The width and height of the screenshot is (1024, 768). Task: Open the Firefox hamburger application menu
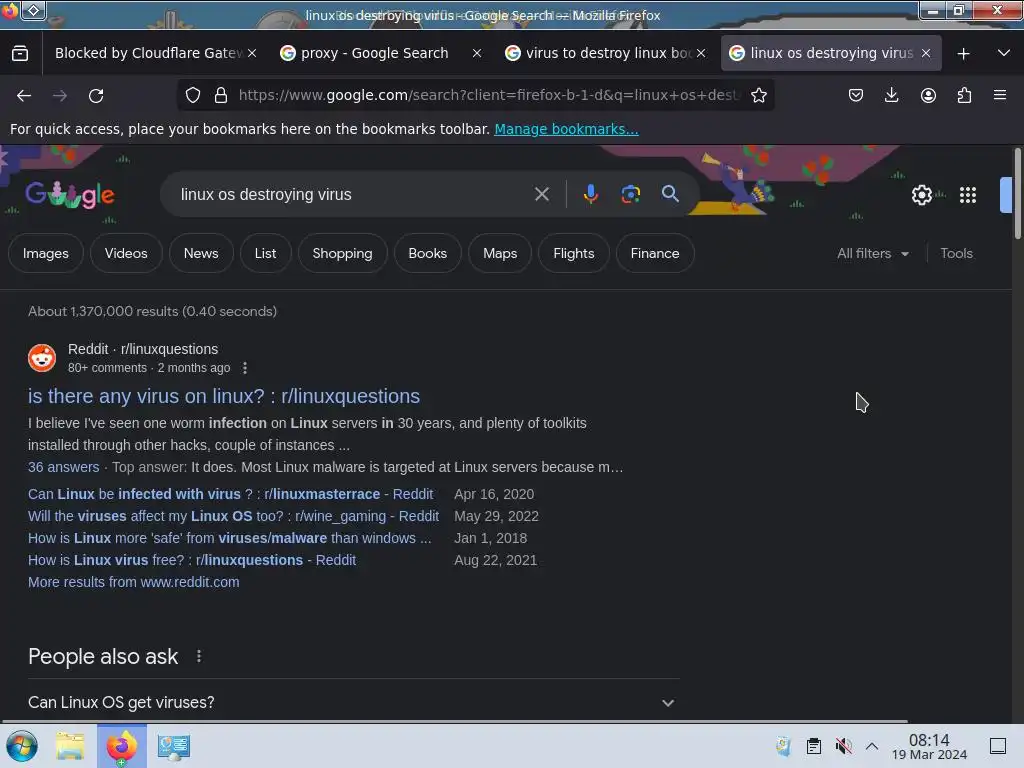click(x=1000, y=95)
